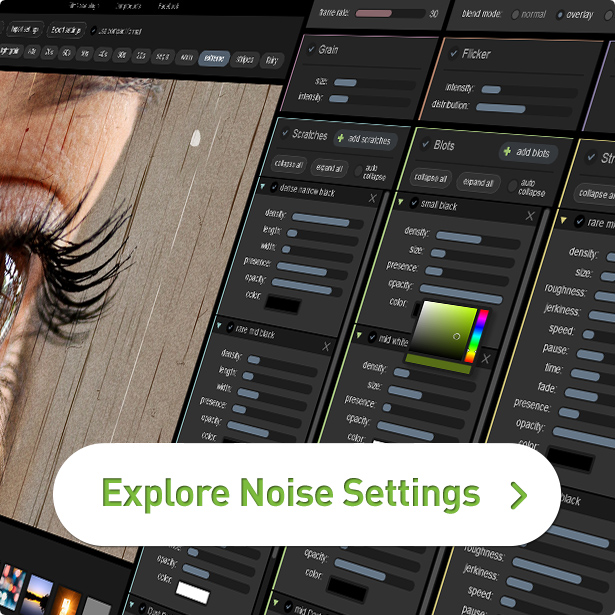615x615 pixels.
Task: Click 'expand all' in Scratches panel
Action: click(x=329, y=167)
